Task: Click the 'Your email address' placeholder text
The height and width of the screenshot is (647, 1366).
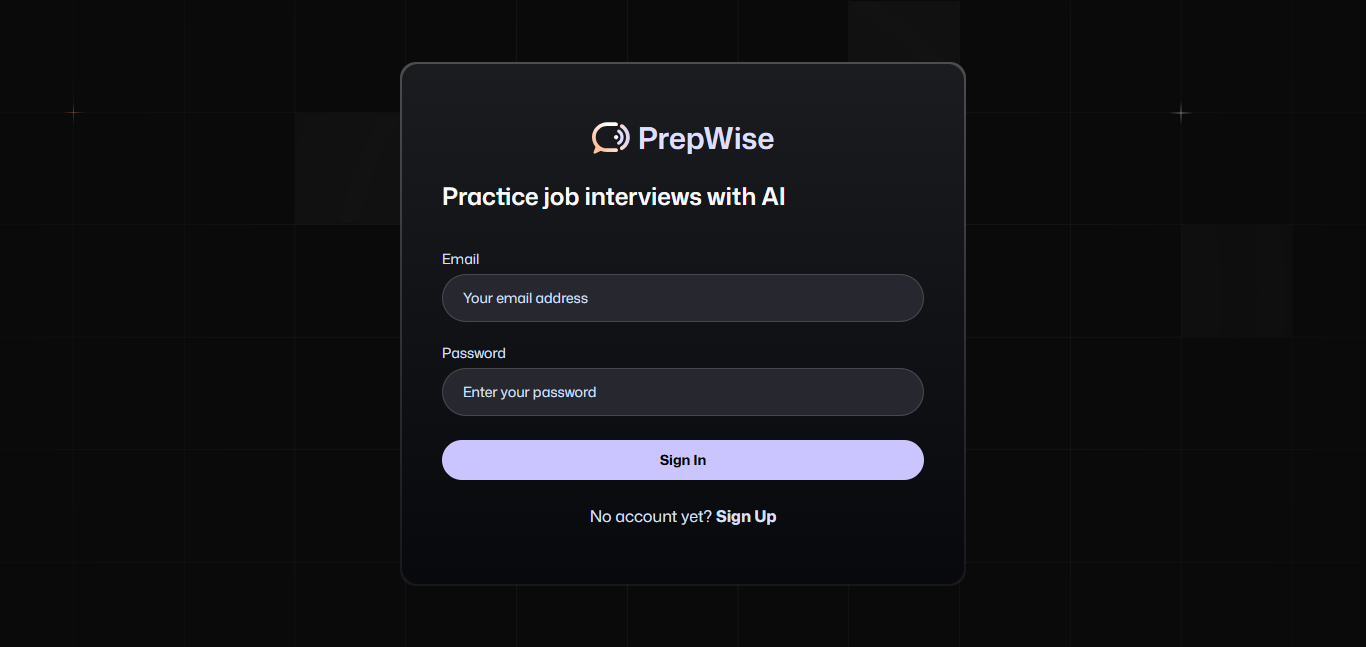Action: (x=525, y=298)
